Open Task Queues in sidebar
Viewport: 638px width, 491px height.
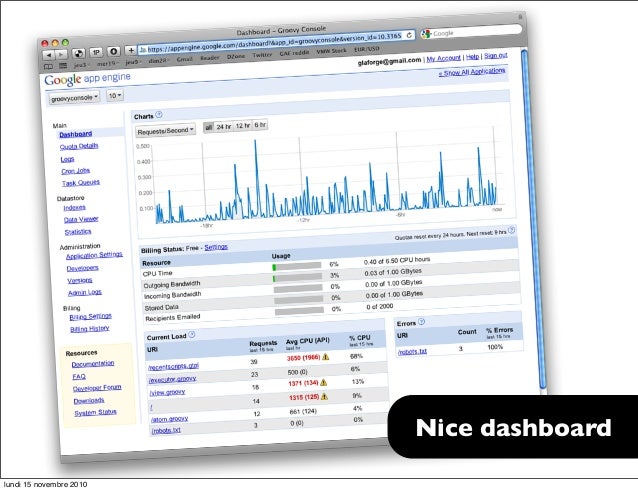[x=81, y=183]
